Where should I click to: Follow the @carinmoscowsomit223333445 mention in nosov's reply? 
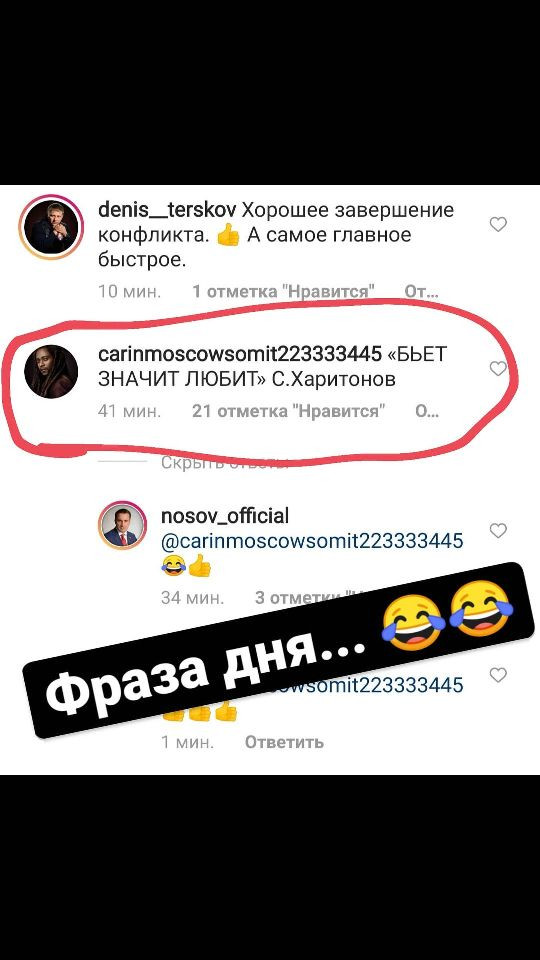tap(312, 541)
